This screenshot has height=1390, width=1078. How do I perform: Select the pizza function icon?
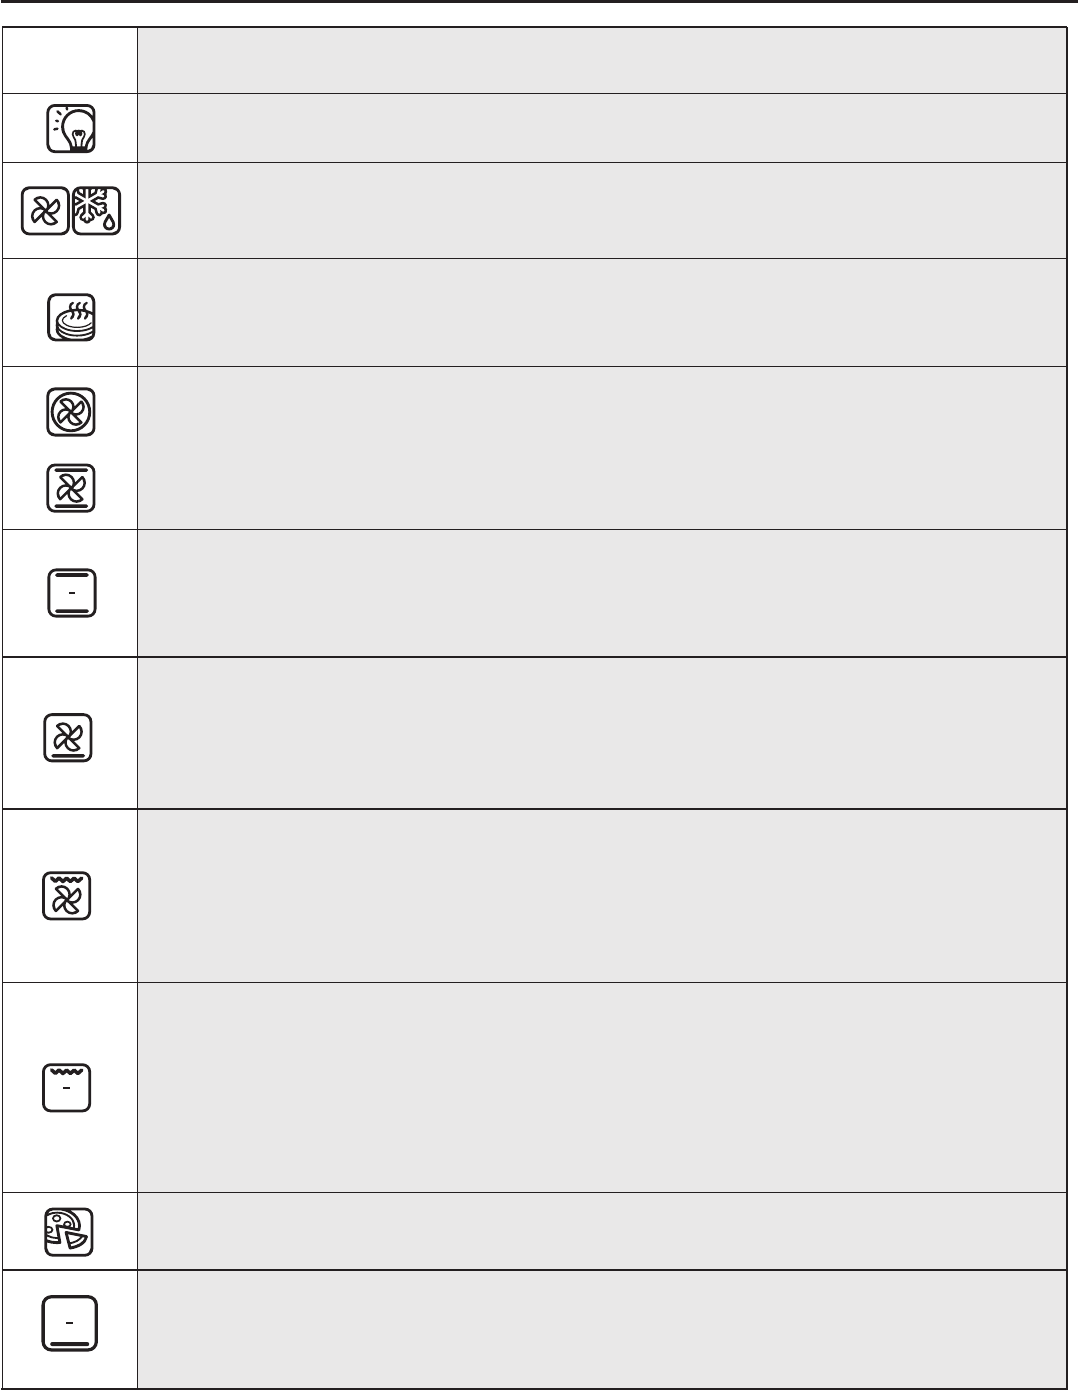point(70,1231)
